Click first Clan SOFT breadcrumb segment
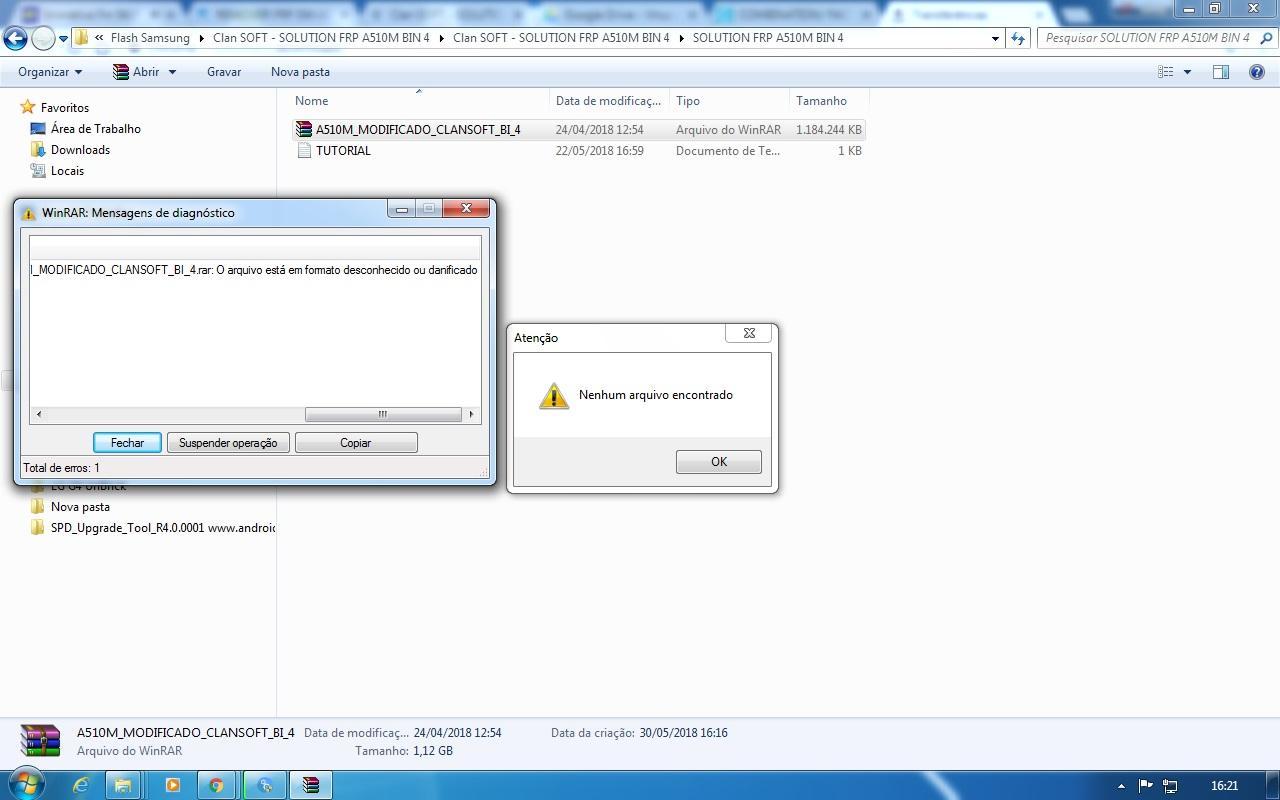 [323, 38]
